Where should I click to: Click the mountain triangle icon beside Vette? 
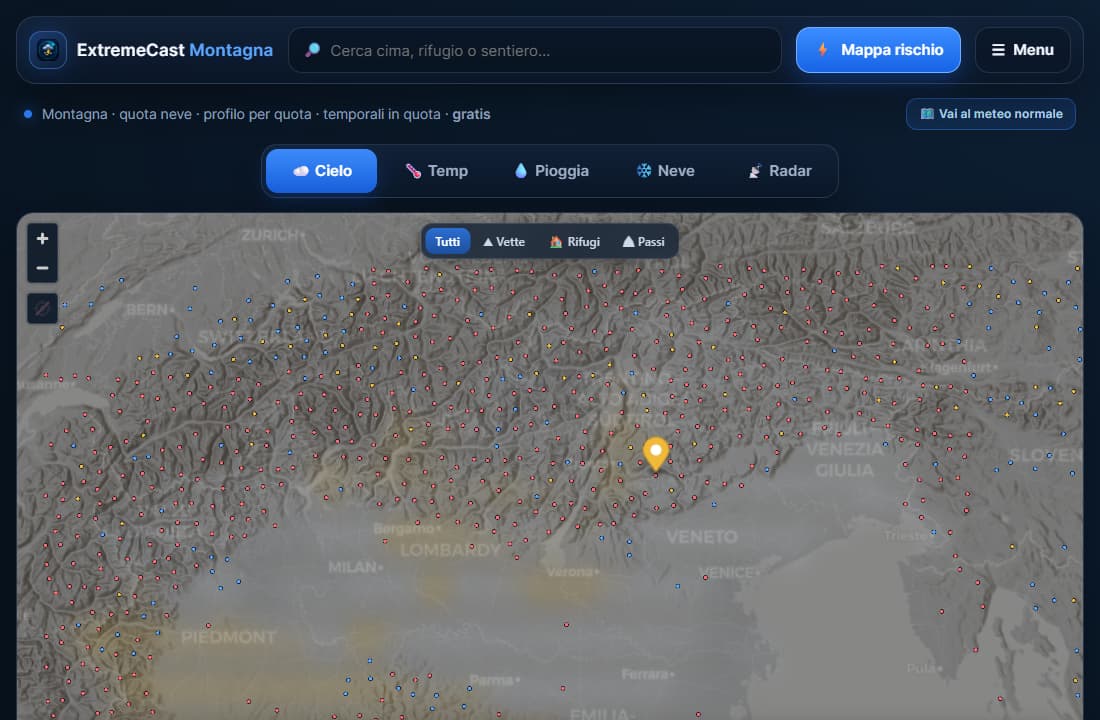coord(488,241)
